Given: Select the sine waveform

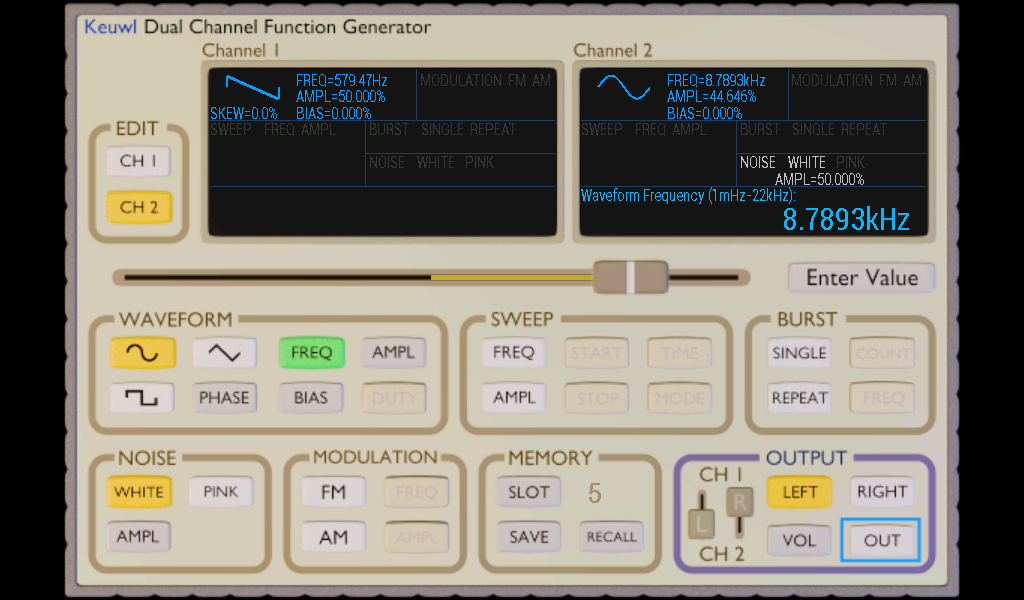Looking at the screenshot, I should 141,352.
